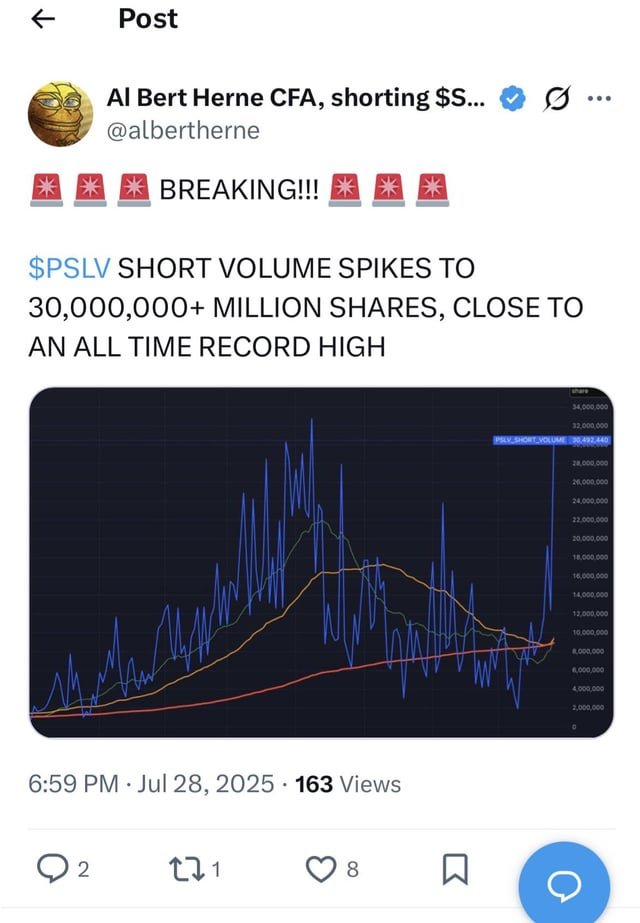Viewport: 640px width, 923px height.
Task: Bookmark this post
Action: tap(455, 869)
